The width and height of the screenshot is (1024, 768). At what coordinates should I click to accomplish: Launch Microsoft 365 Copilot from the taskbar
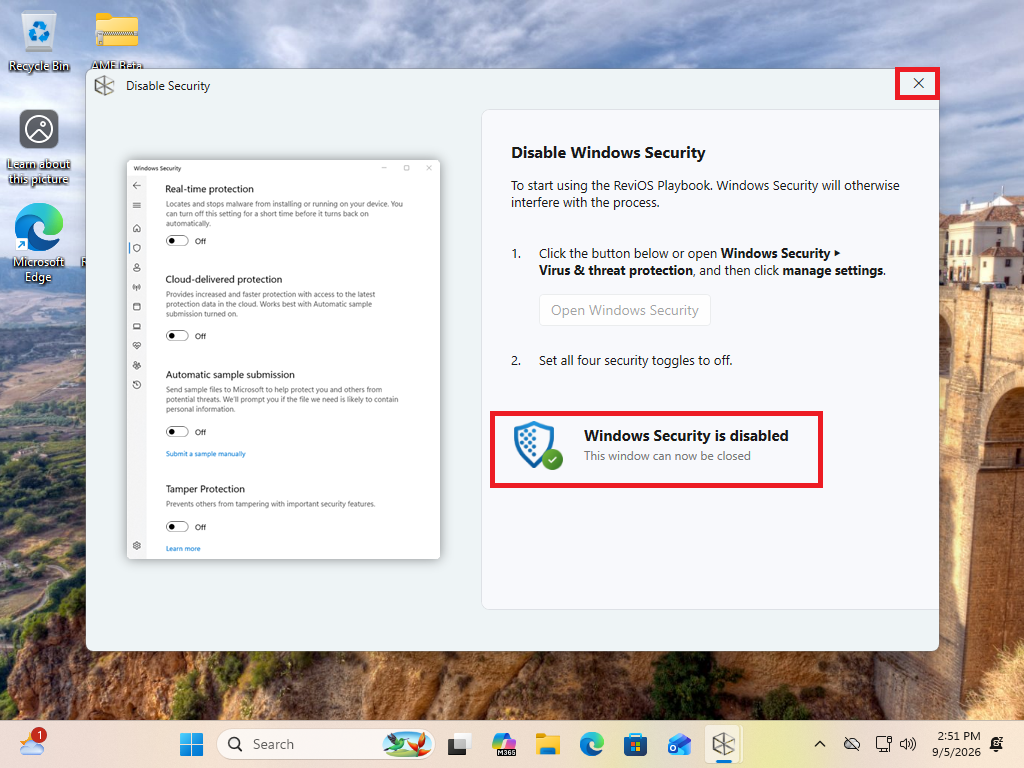coord(504,744)
